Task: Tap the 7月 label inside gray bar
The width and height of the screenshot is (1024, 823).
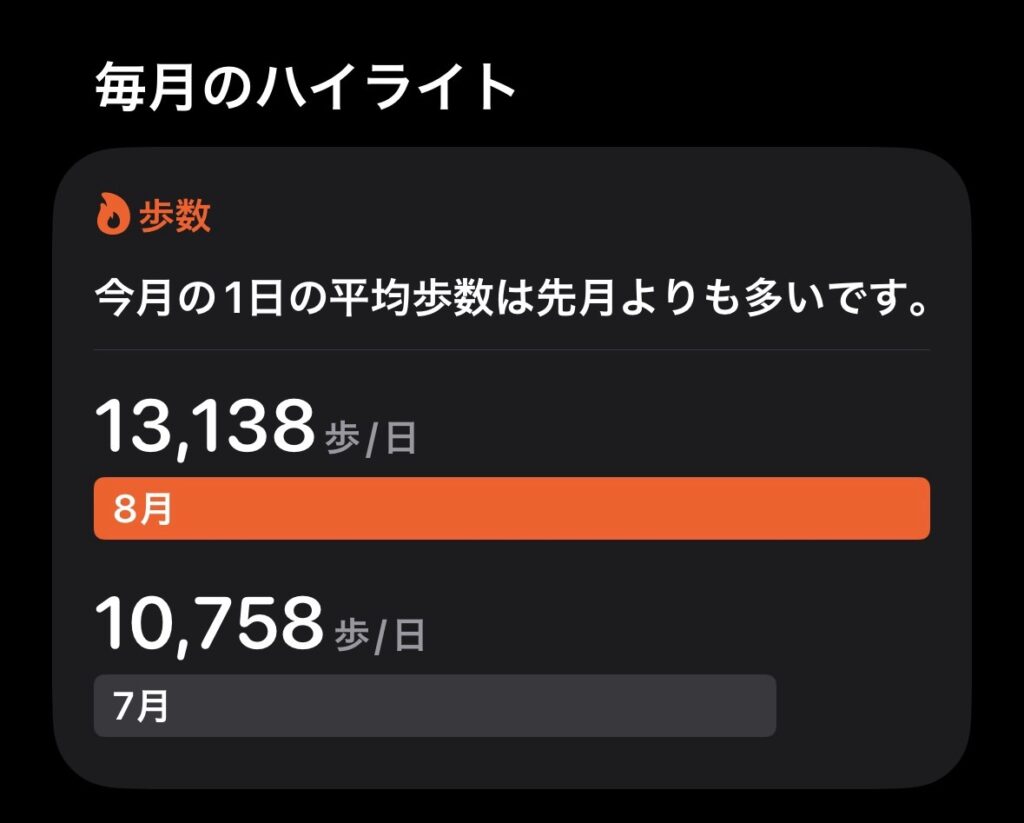Action: pyautogui.click(x=141, y=706)
